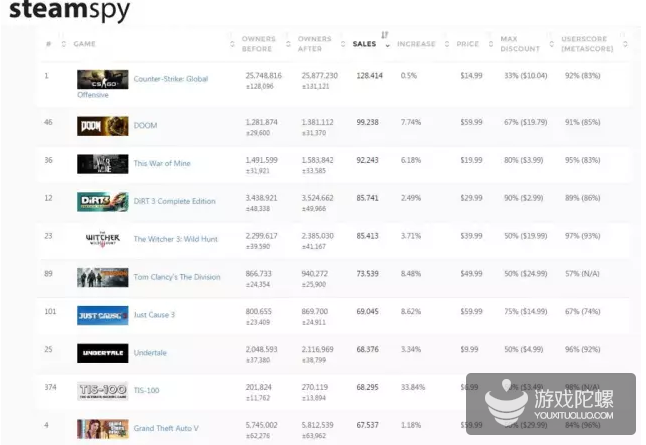The width and height of the screenshot is (646, 445).
Task: Select sales value 92,243
Action: click(x=367, y=160)
